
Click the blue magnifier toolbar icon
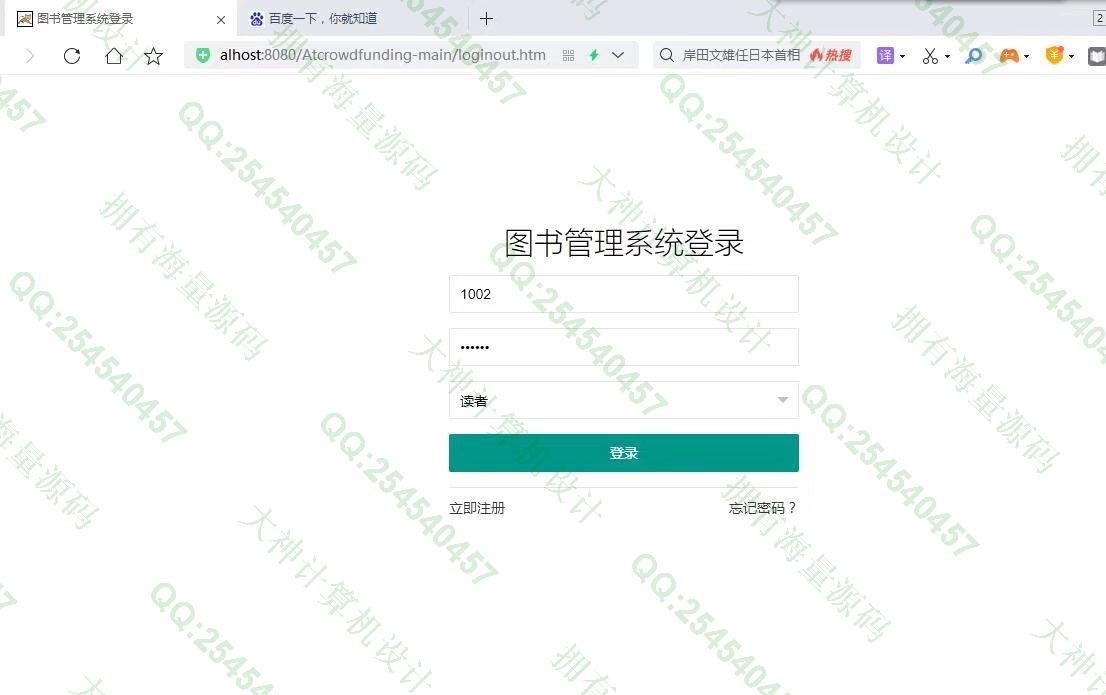coord(973,55)
